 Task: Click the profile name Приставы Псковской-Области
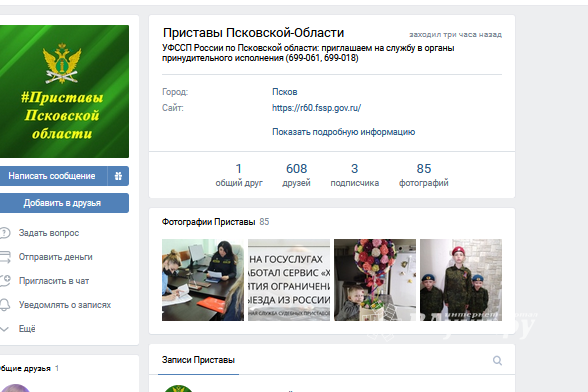pos(253,33)
